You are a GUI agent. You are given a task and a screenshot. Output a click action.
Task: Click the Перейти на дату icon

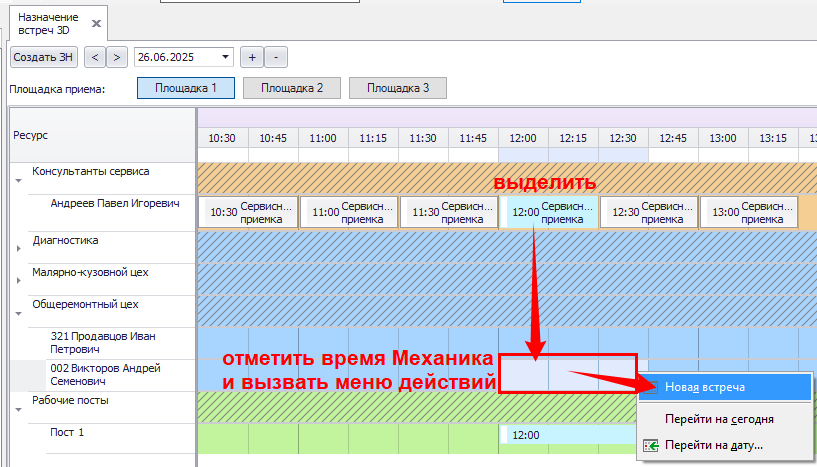pos(650,445)
